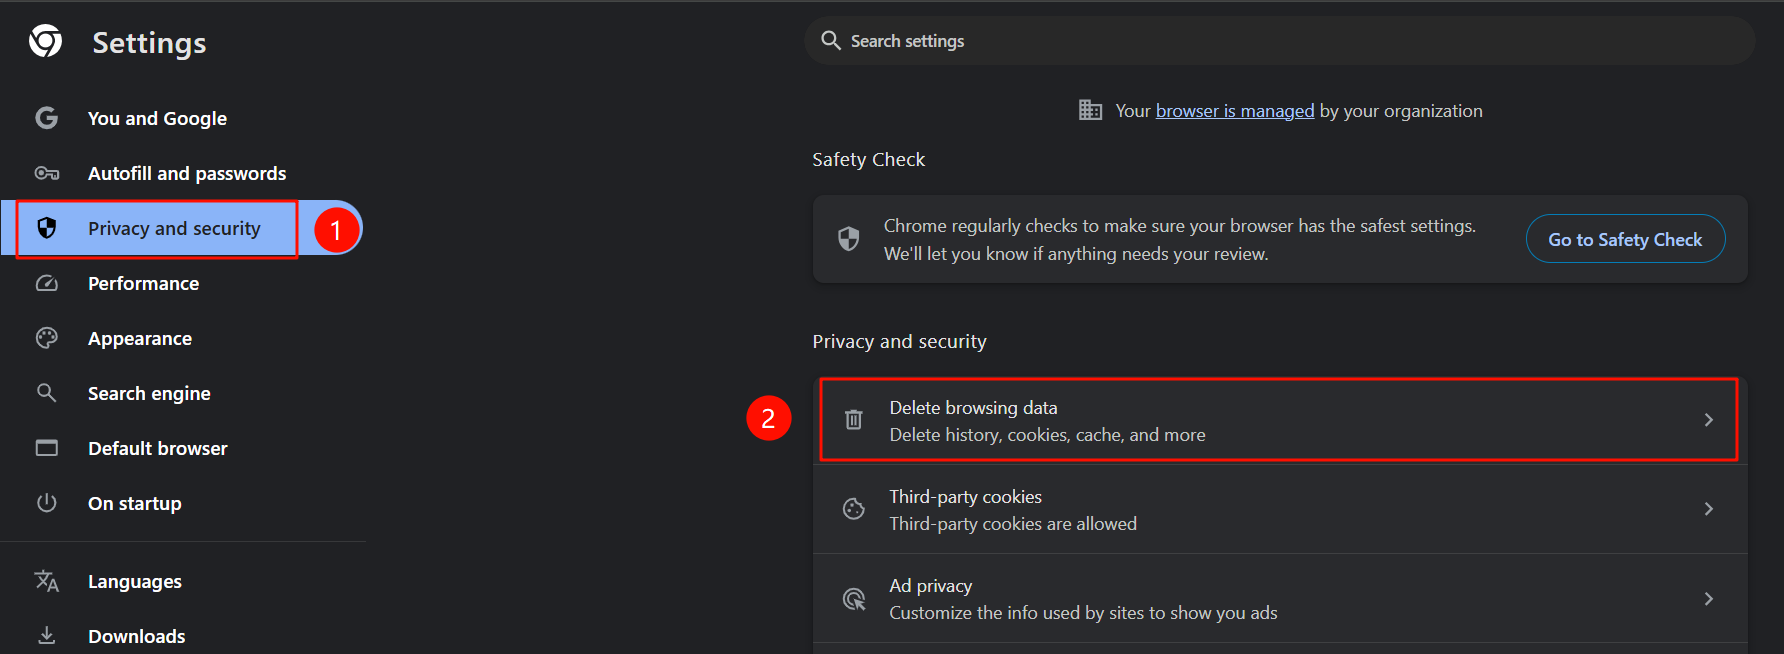Click the cookie icon next to Third-party cookies
The height and width of the screenshot is (654, 1784).
click(x=853, y=509)
